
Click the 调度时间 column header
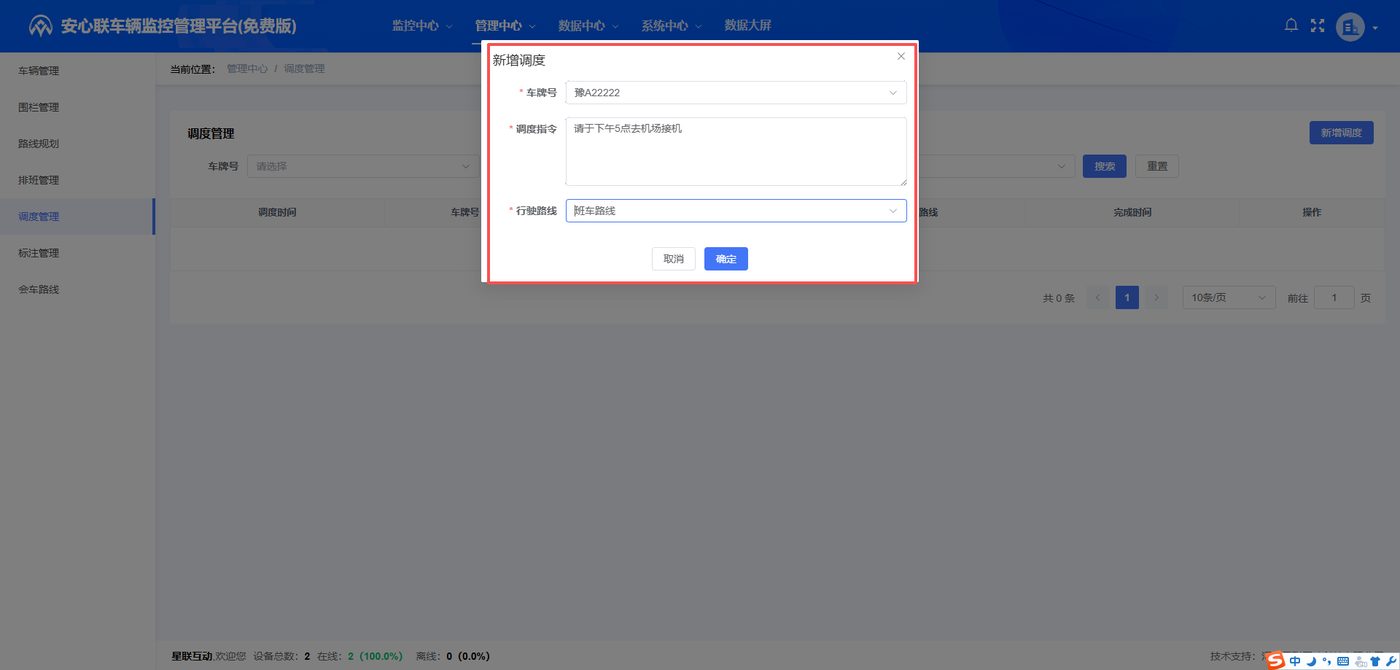[277, 213]
